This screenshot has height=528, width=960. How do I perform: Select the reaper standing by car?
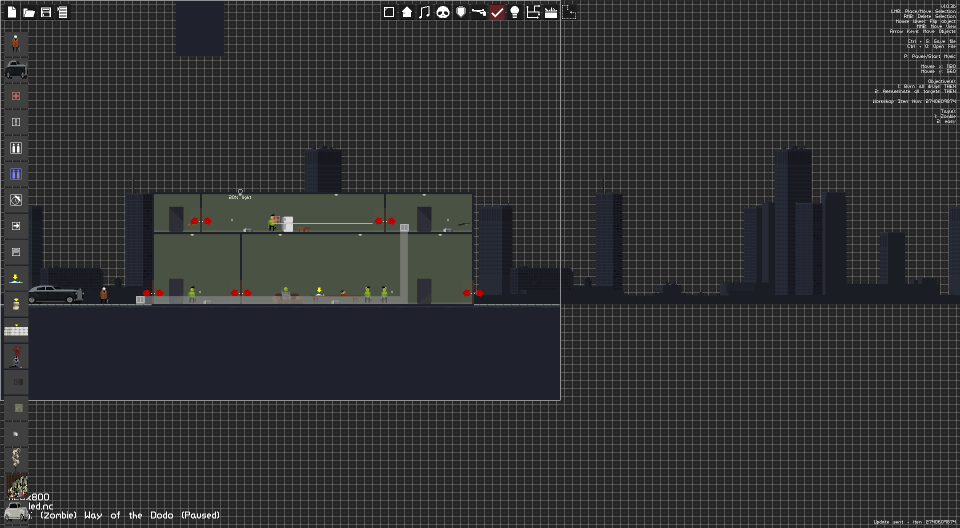103,295
